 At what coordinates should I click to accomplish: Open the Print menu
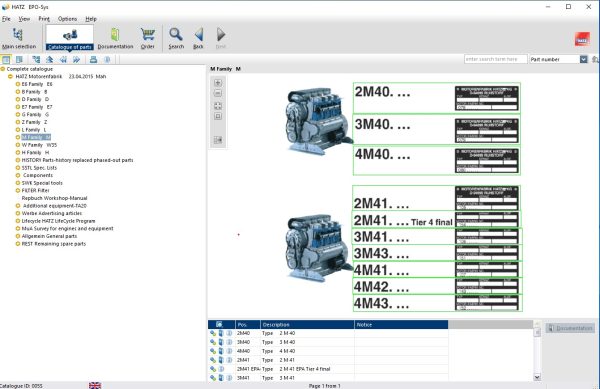[x=44, y=19]
